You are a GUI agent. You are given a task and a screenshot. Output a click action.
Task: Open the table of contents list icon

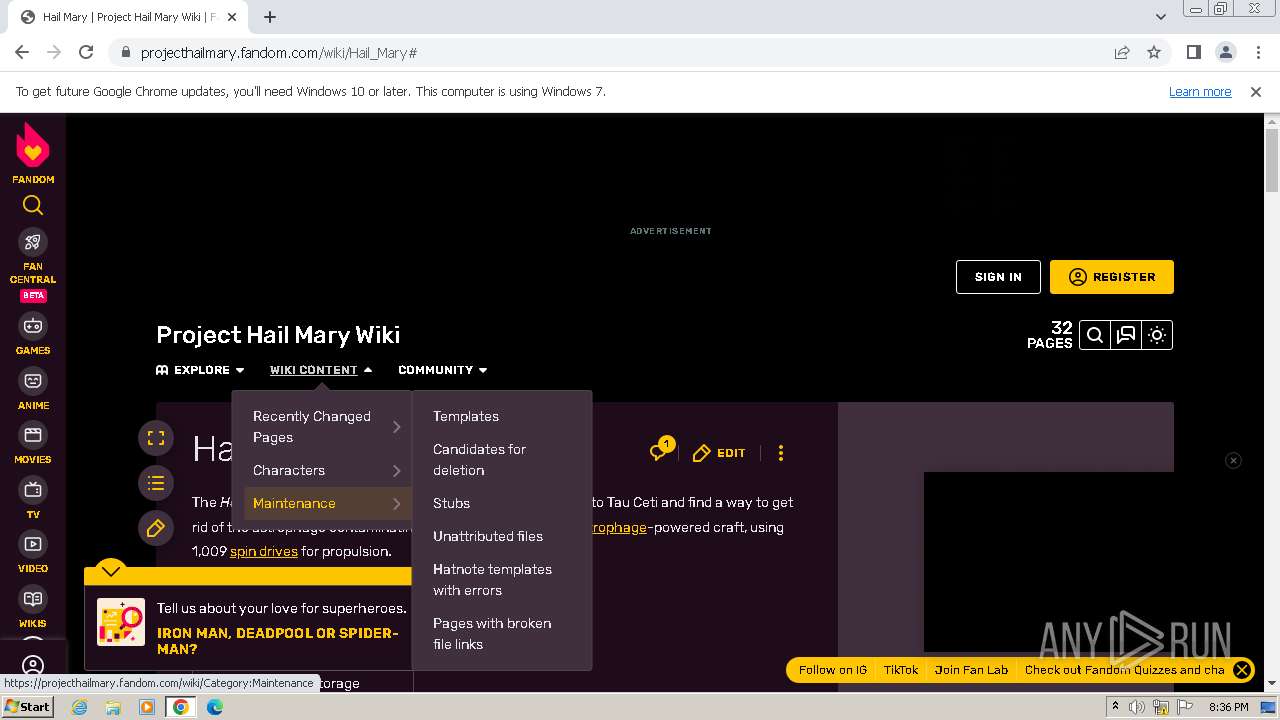pos(156,484)
